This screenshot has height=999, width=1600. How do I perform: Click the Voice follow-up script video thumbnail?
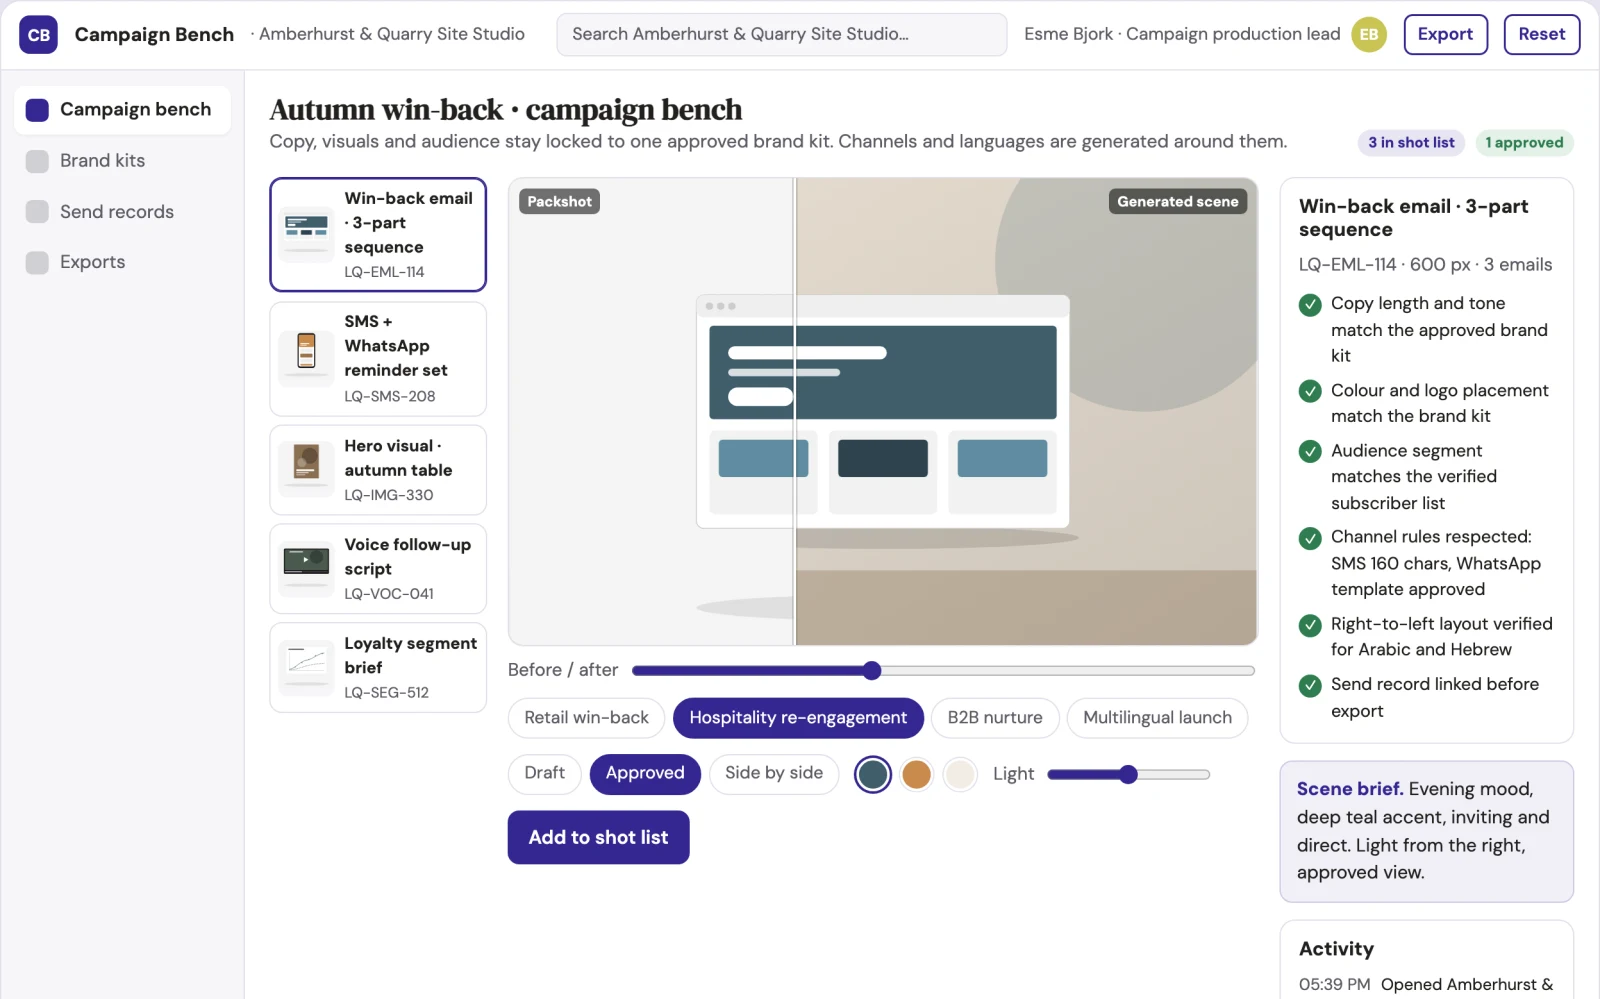[306, 569]
